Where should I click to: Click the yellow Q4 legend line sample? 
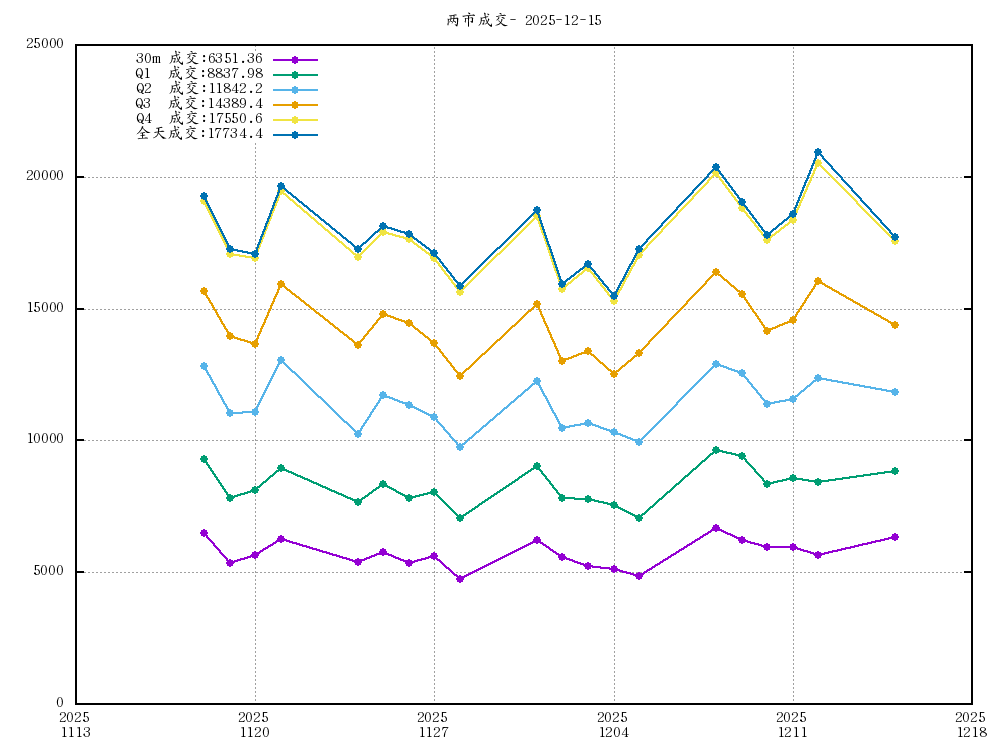click(x=295, y=119)
